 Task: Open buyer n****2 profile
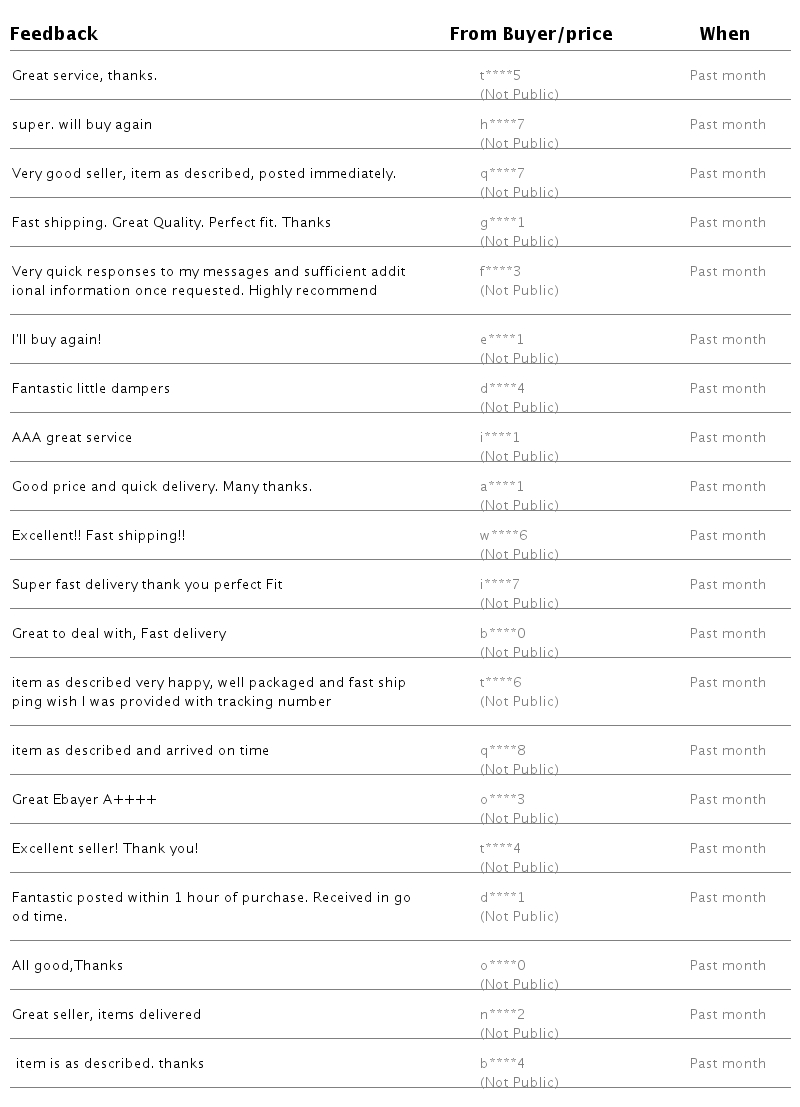tap(502, 1015)
